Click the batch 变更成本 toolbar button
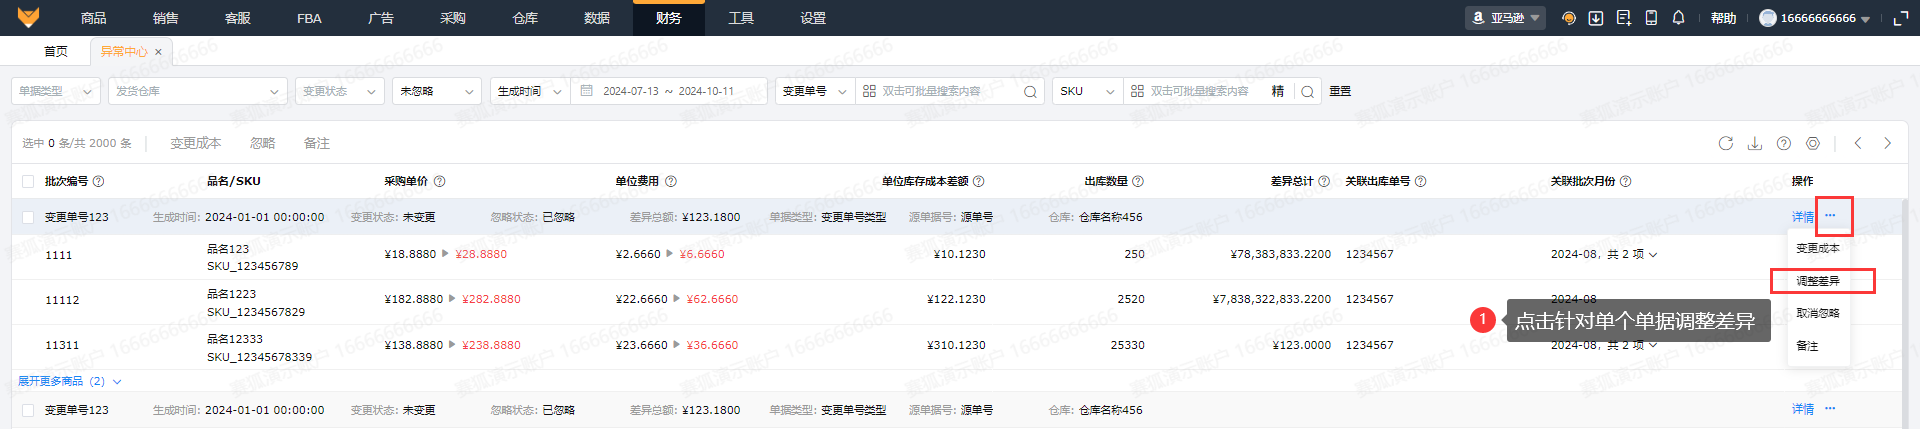 click(x=196, y=143)
